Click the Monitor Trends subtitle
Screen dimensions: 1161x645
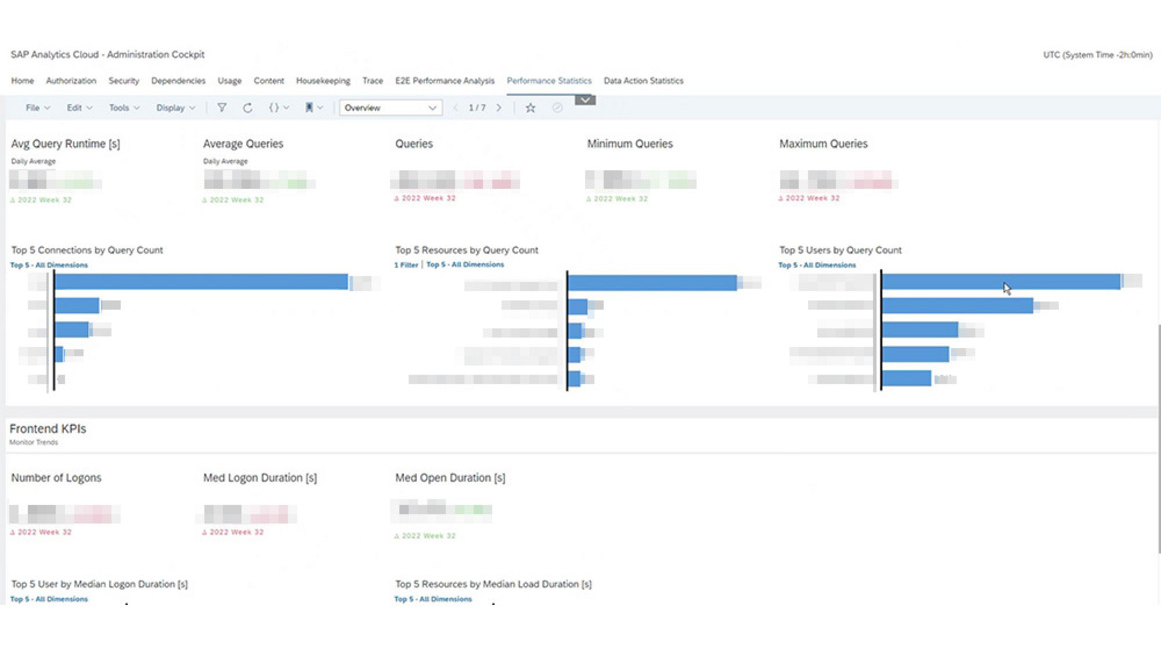33,443
